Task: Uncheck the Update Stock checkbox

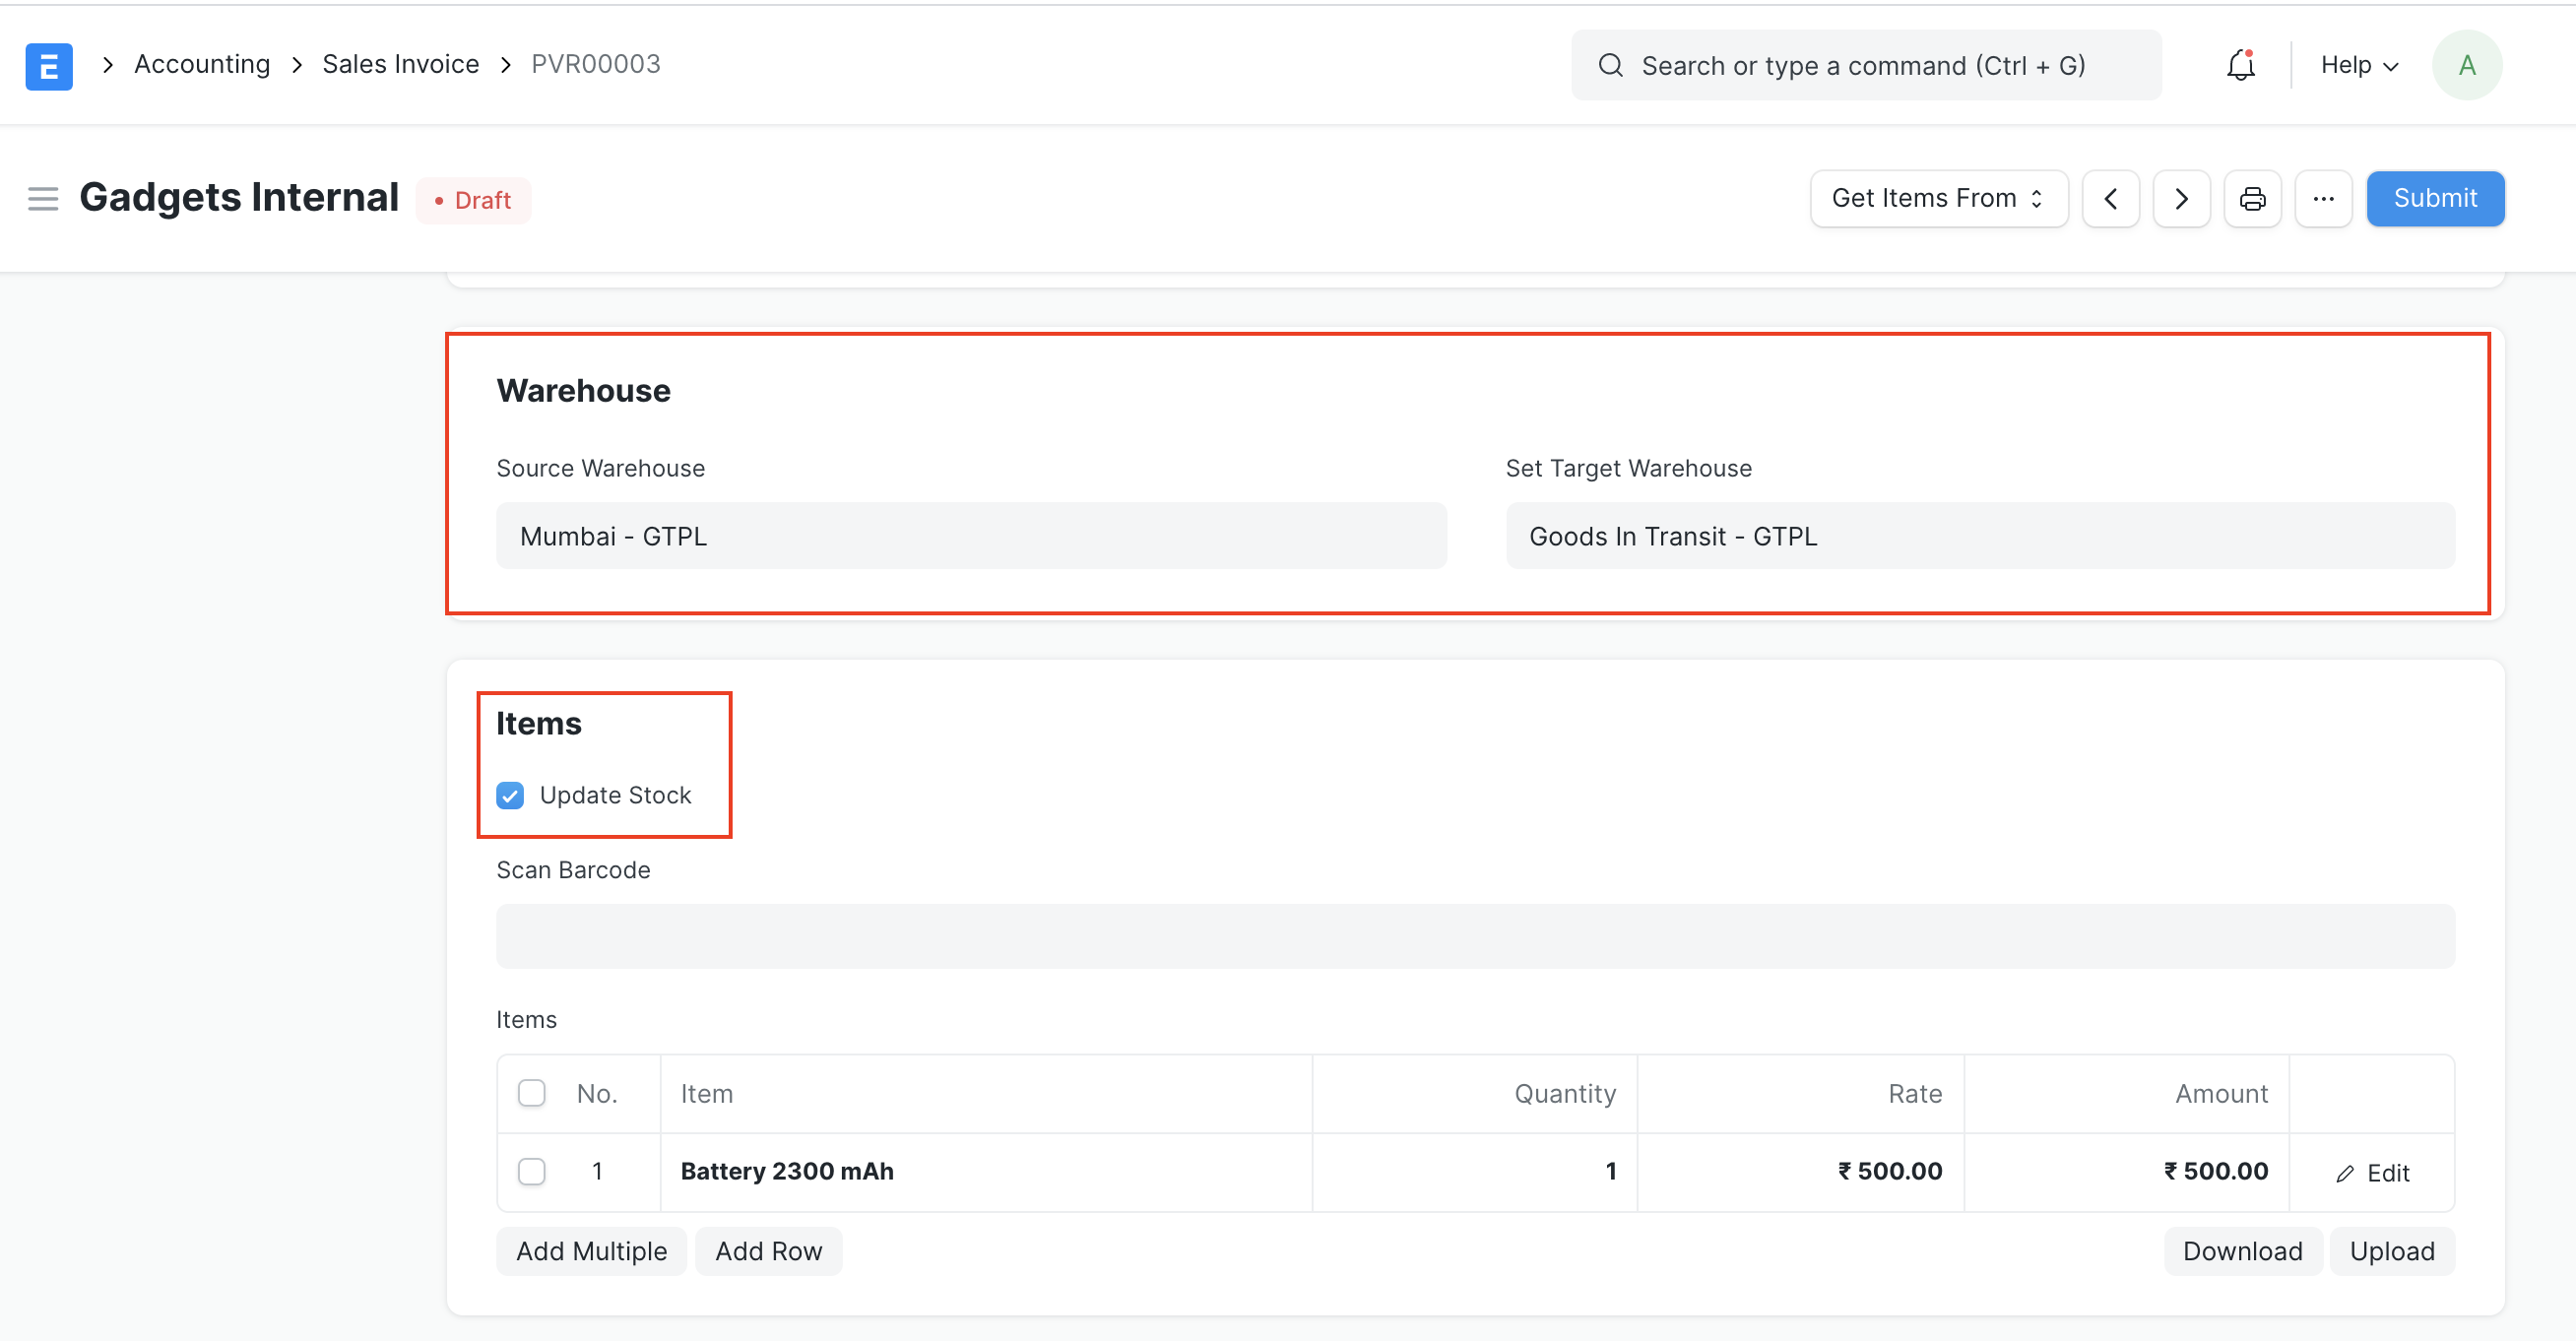Action: [x=510, y=796]
